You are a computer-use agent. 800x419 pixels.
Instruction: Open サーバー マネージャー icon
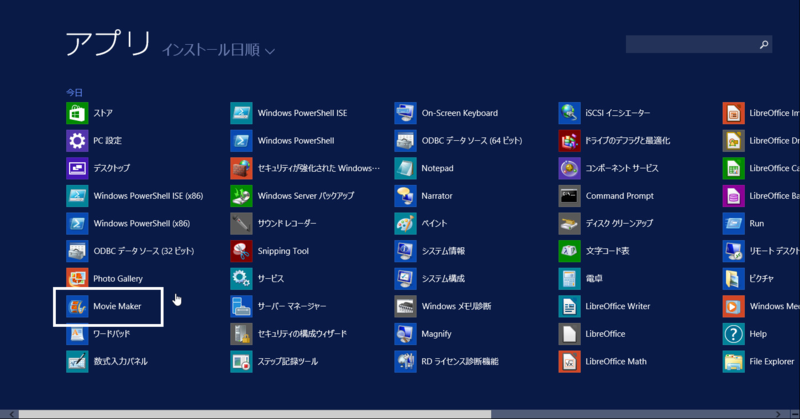coord(241,306)
